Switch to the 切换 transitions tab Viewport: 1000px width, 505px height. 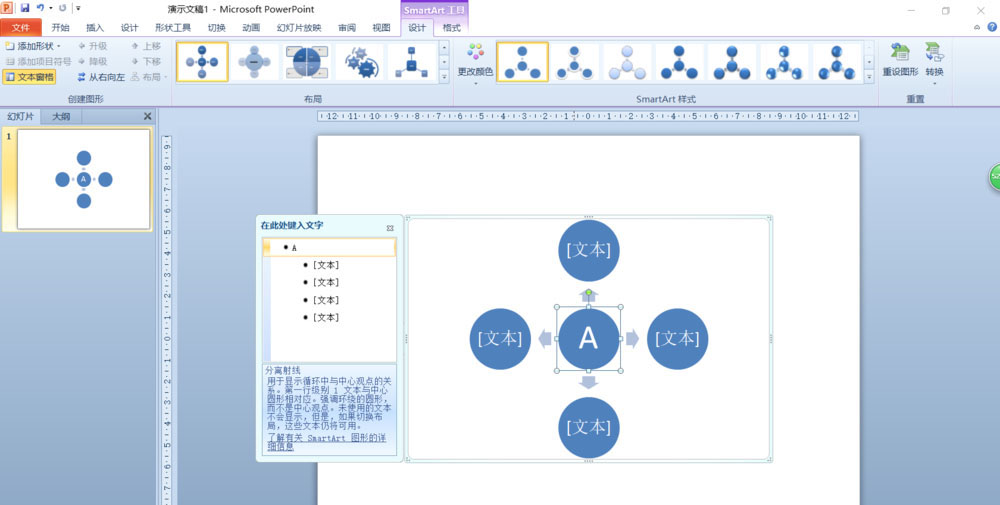(217, 27)
